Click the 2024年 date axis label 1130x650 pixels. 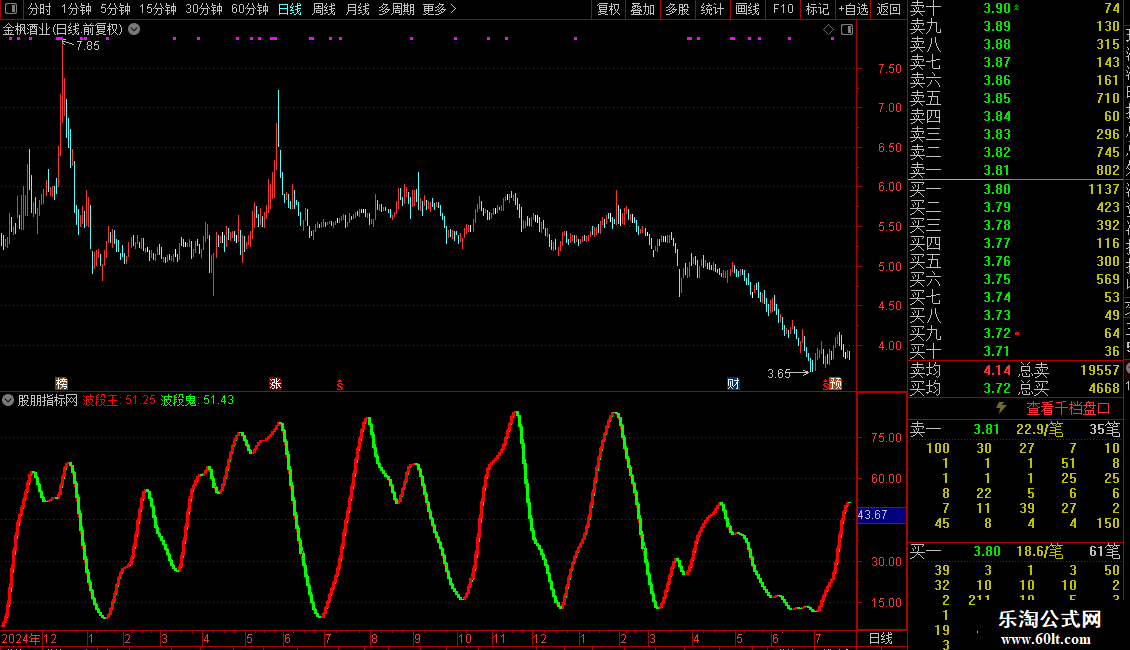click(x=21, y=638)
